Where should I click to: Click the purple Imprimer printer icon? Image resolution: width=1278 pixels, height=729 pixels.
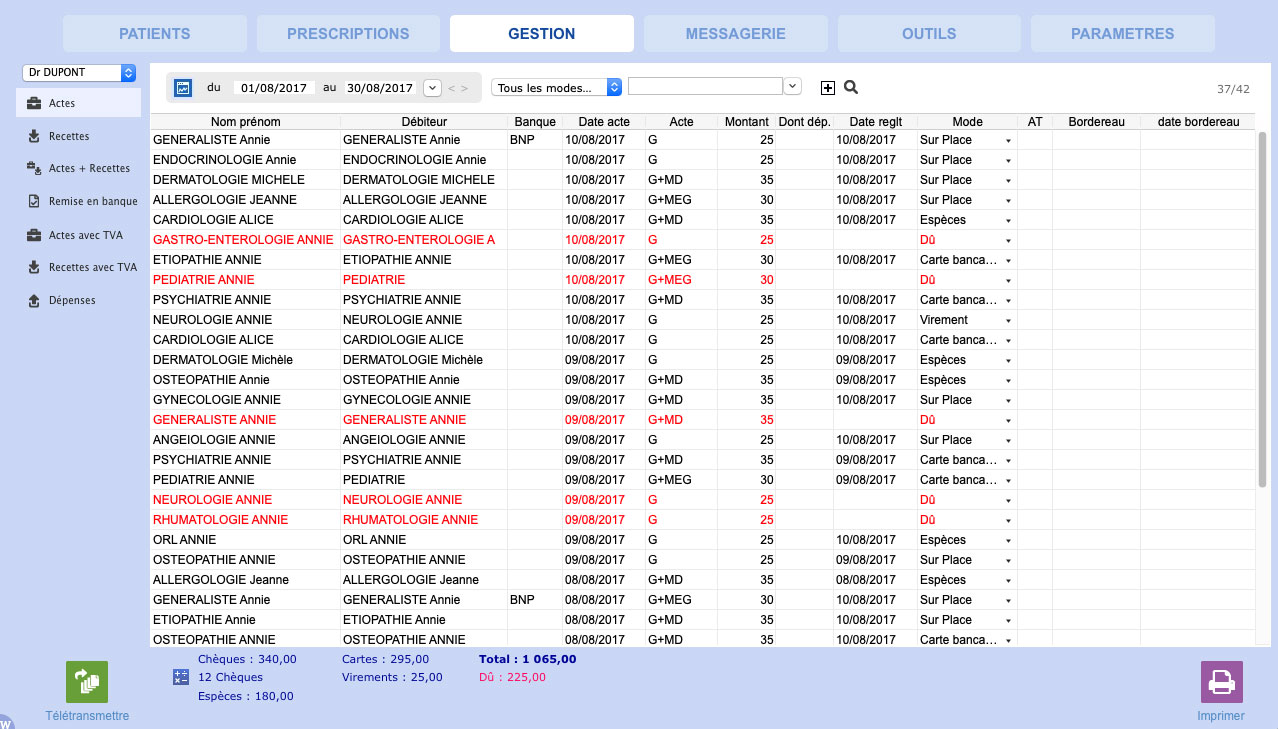click(x=1221, y=682)
